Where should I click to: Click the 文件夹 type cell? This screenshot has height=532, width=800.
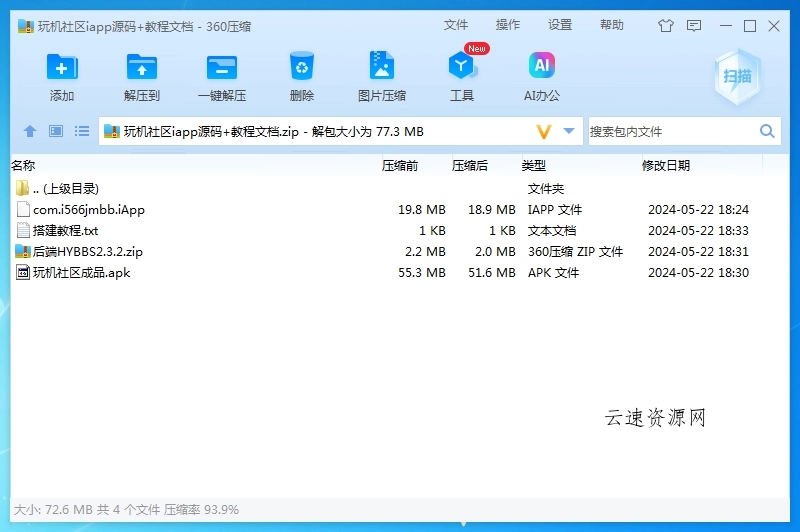point(545,189)
